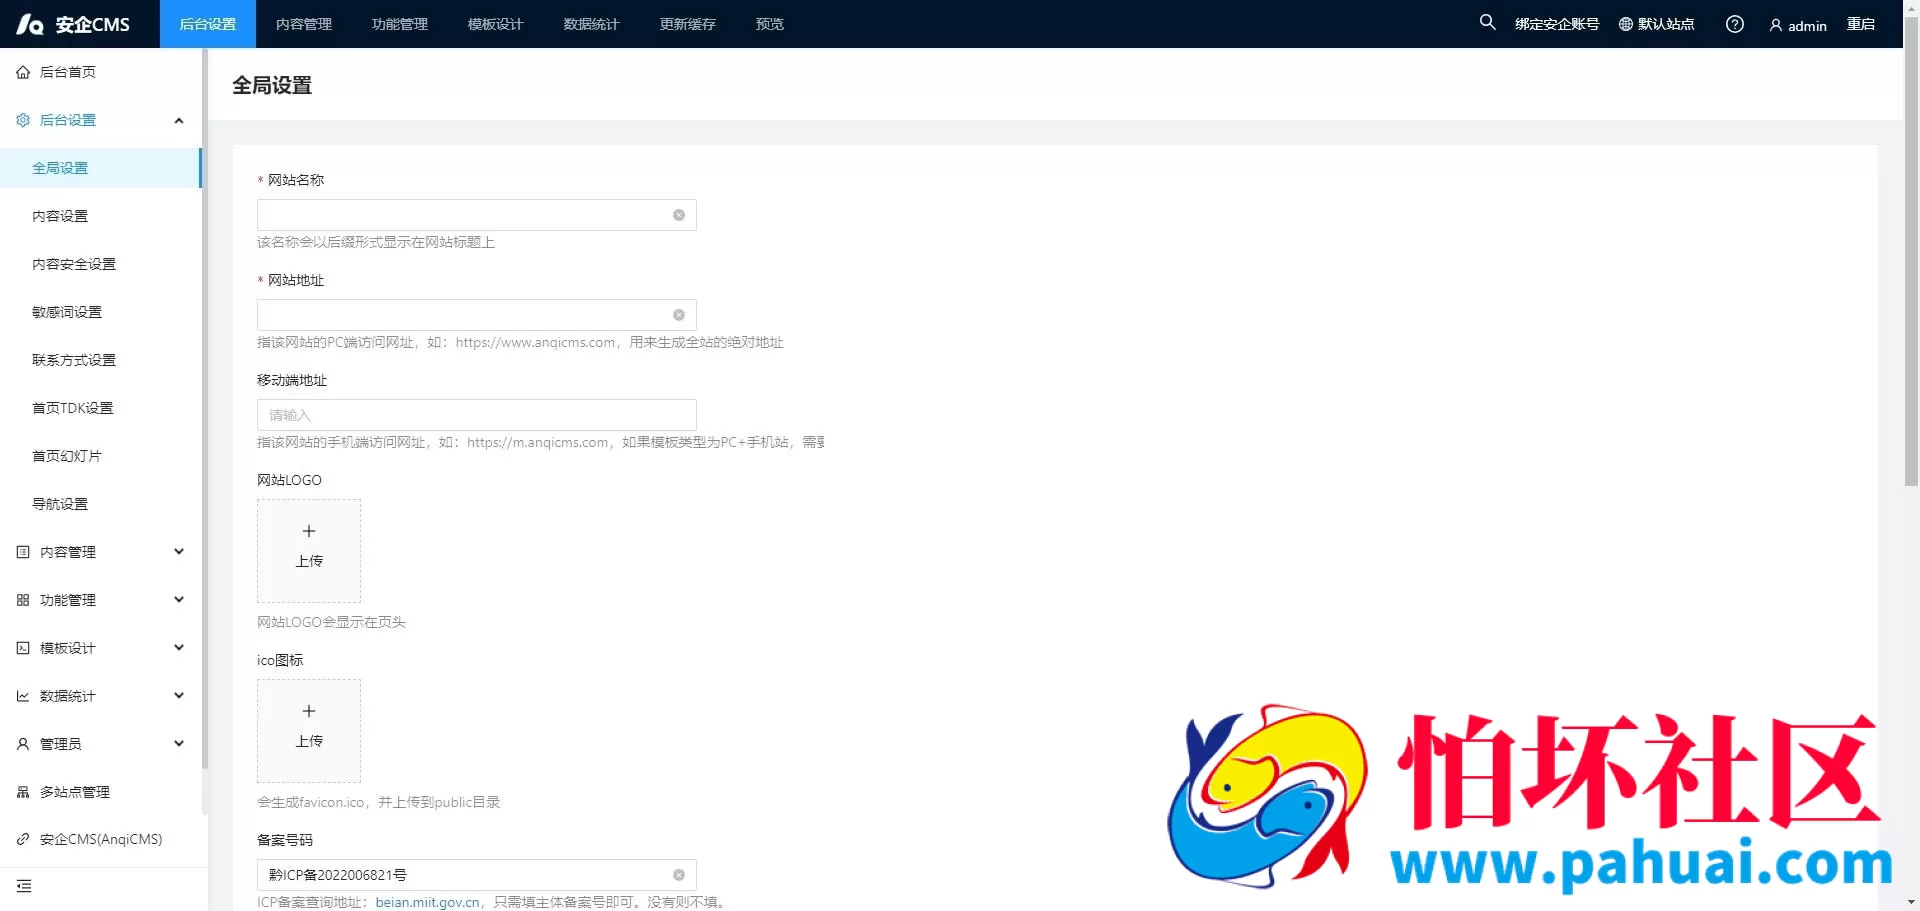Clear the 网站地址 field with its X icon
The width and height of the screenshot is (1920, 911).
[679, 315]
